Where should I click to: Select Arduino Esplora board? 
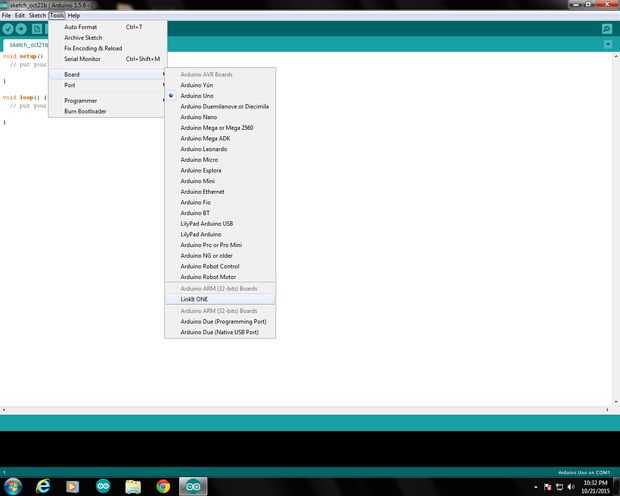coord(220,170)
